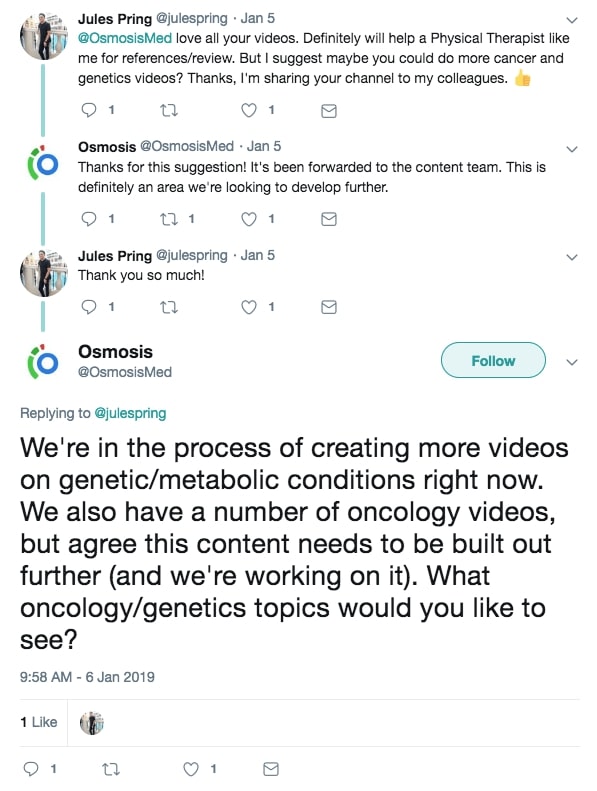Like Jules Pring's suggestion tweet
Image resolution: width=597 pixels, height=791 pixels.
point(249,110)
